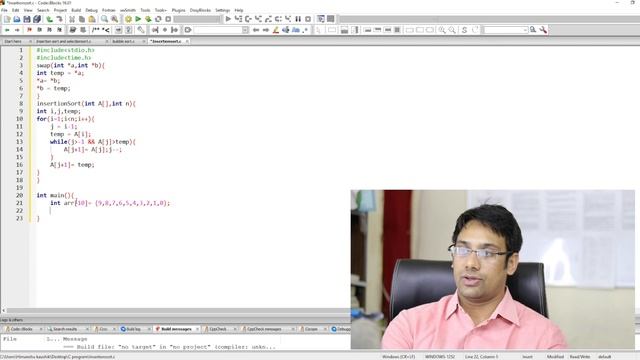
Task: Switch to the Start here tab
Action: click(x=13, y=42)
